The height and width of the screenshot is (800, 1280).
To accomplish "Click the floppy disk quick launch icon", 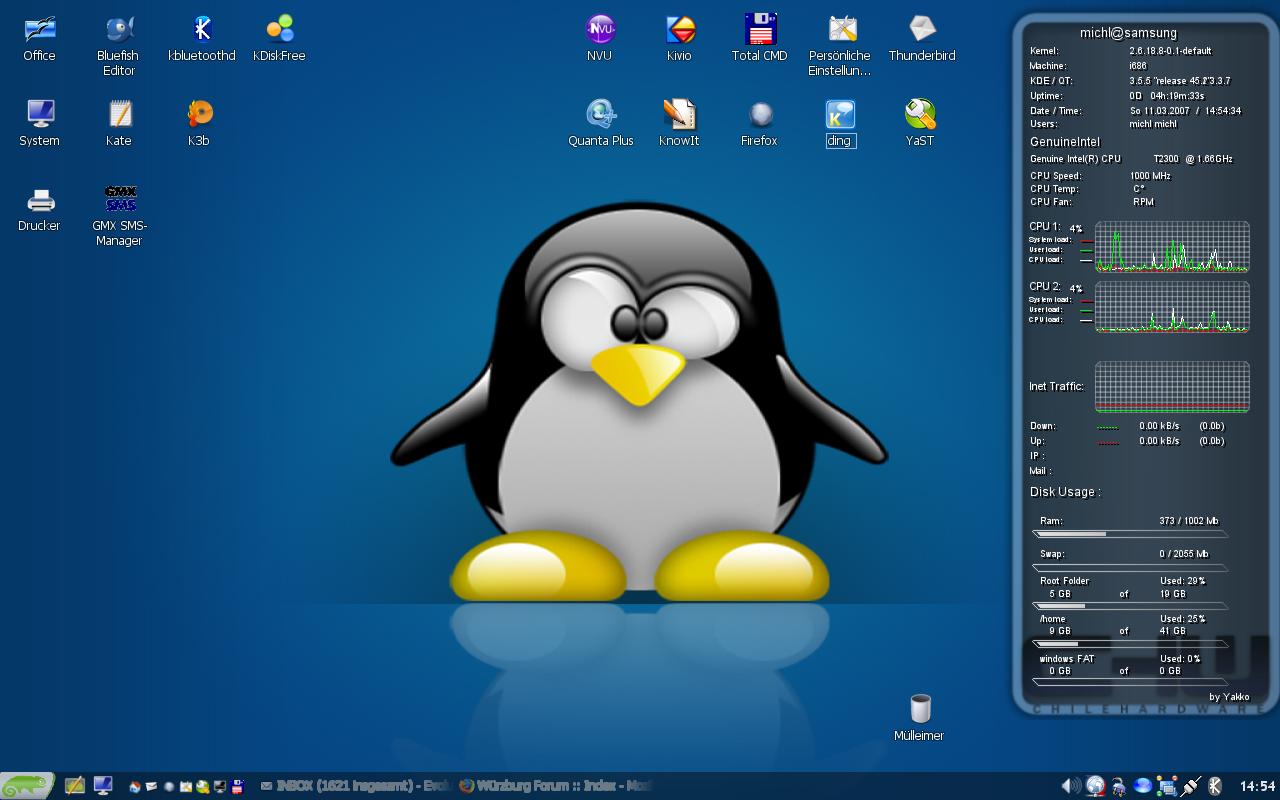I will point(238,787).
